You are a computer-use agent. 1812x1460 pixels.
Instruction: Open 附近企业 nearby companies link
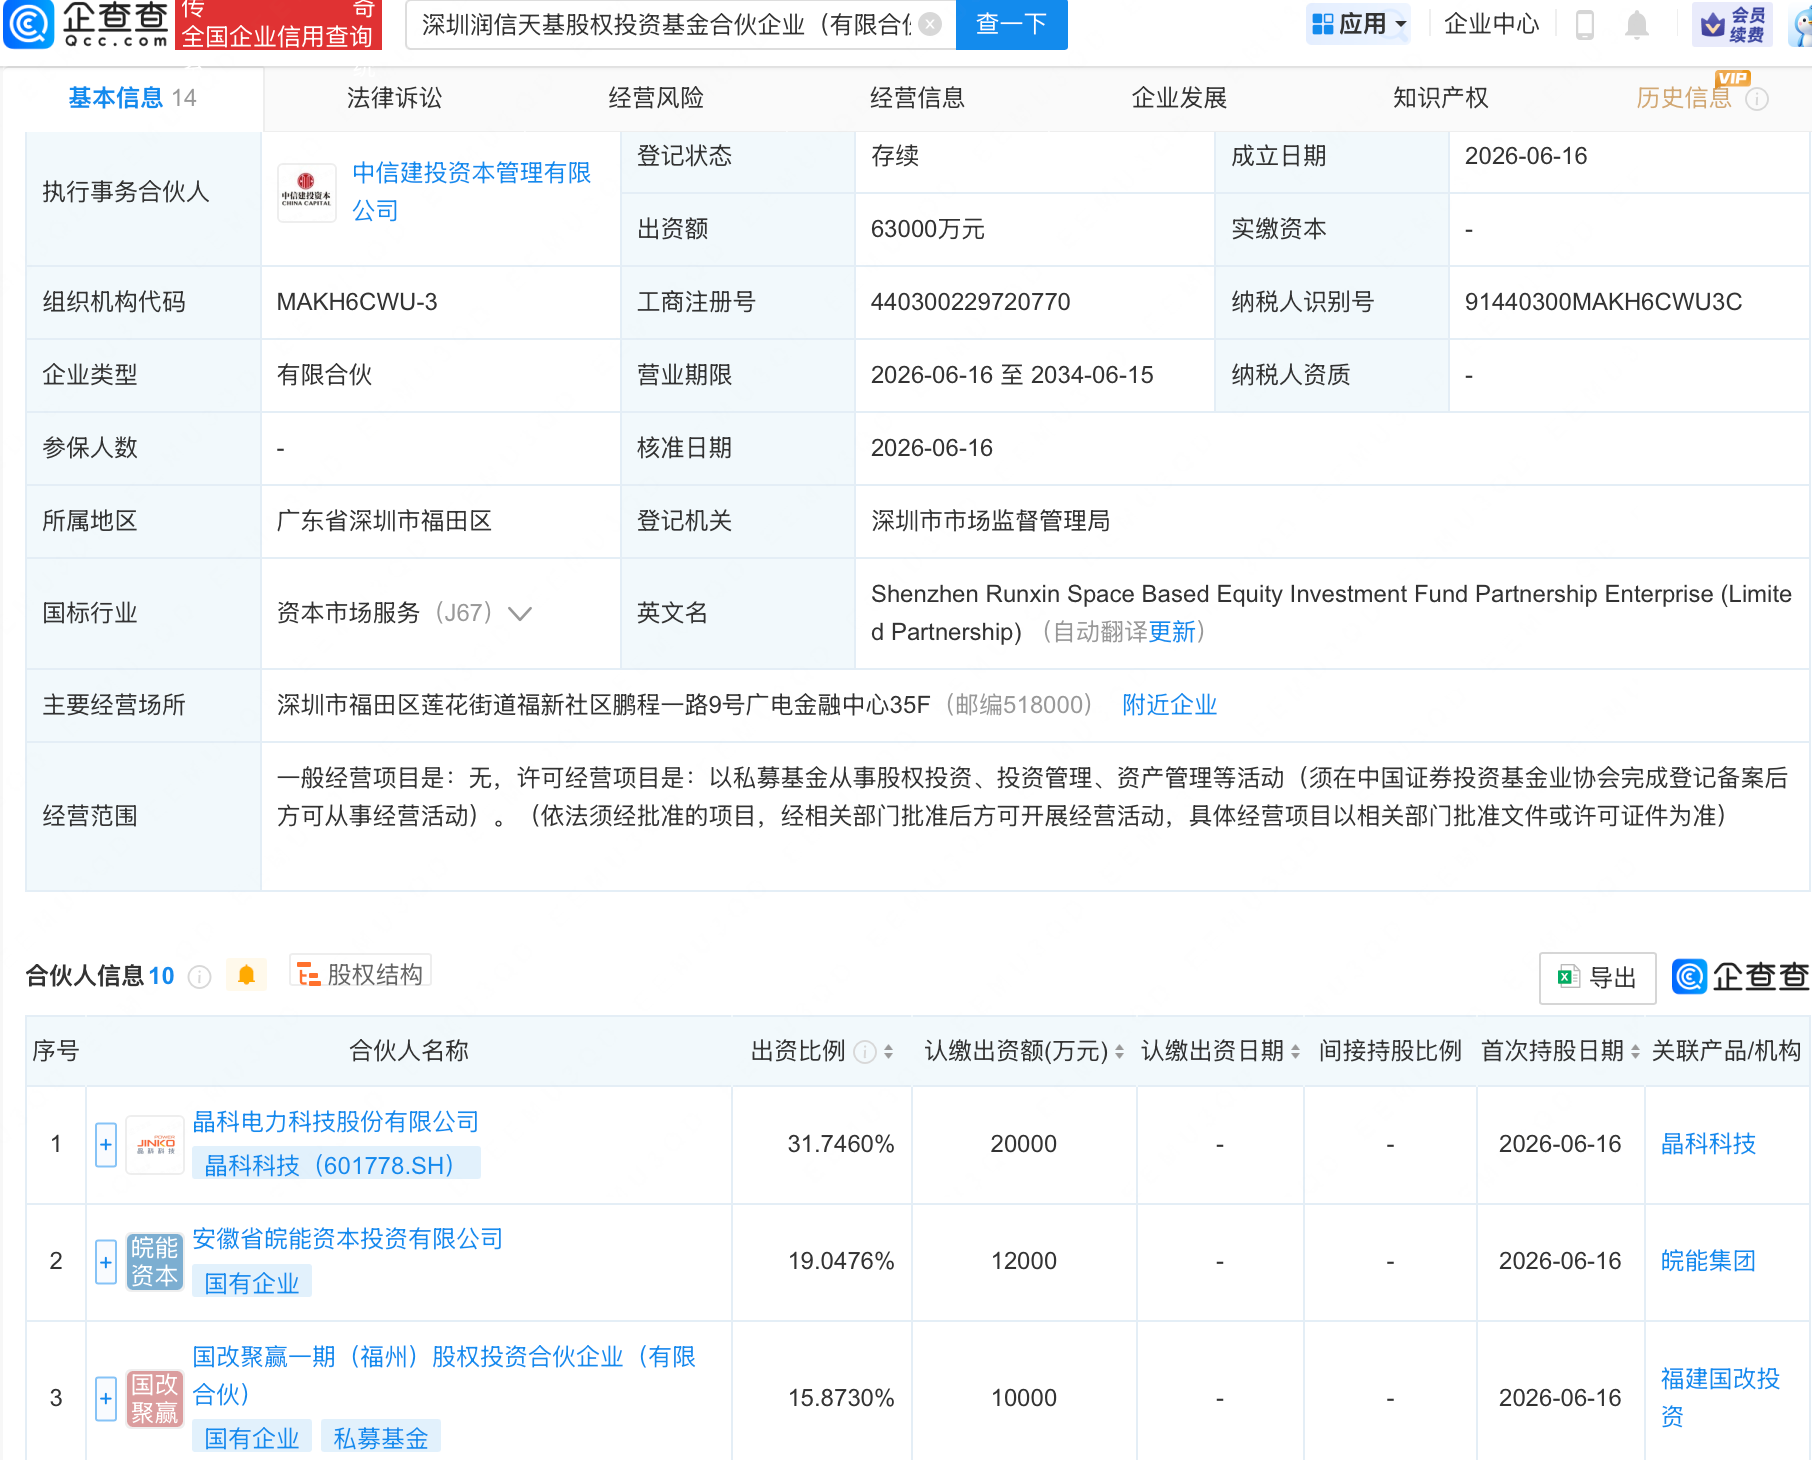coord(1169,705)
